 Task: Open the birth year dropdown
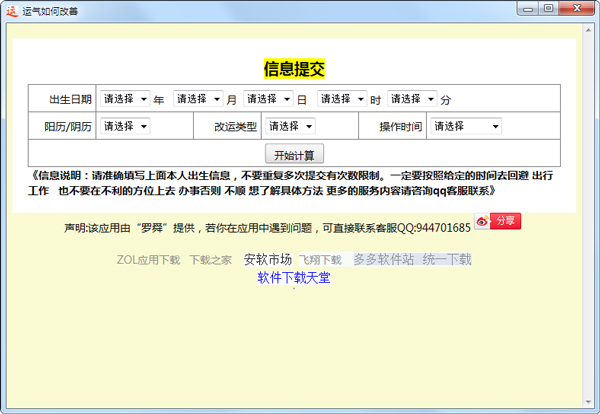tap(124, 99)
